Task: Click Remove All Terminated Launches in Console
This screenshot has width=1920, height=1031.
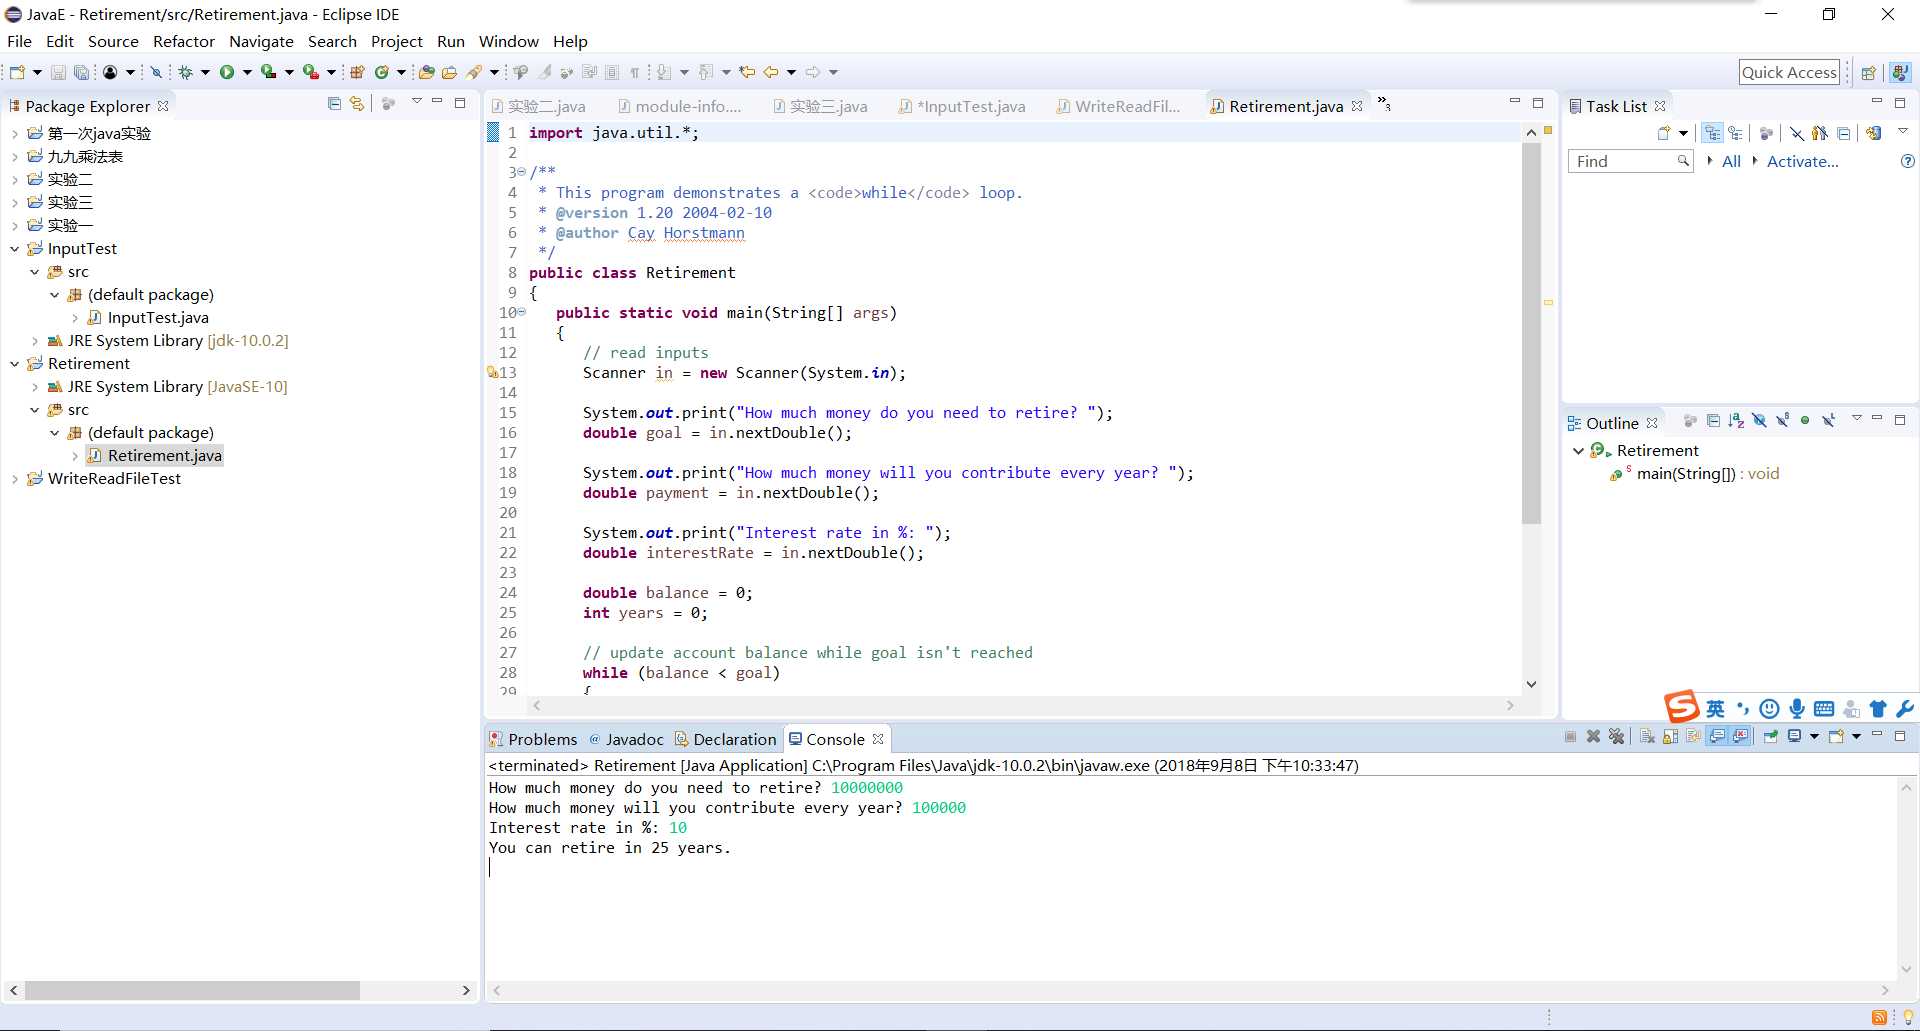Action: (x=1616, y=736)
